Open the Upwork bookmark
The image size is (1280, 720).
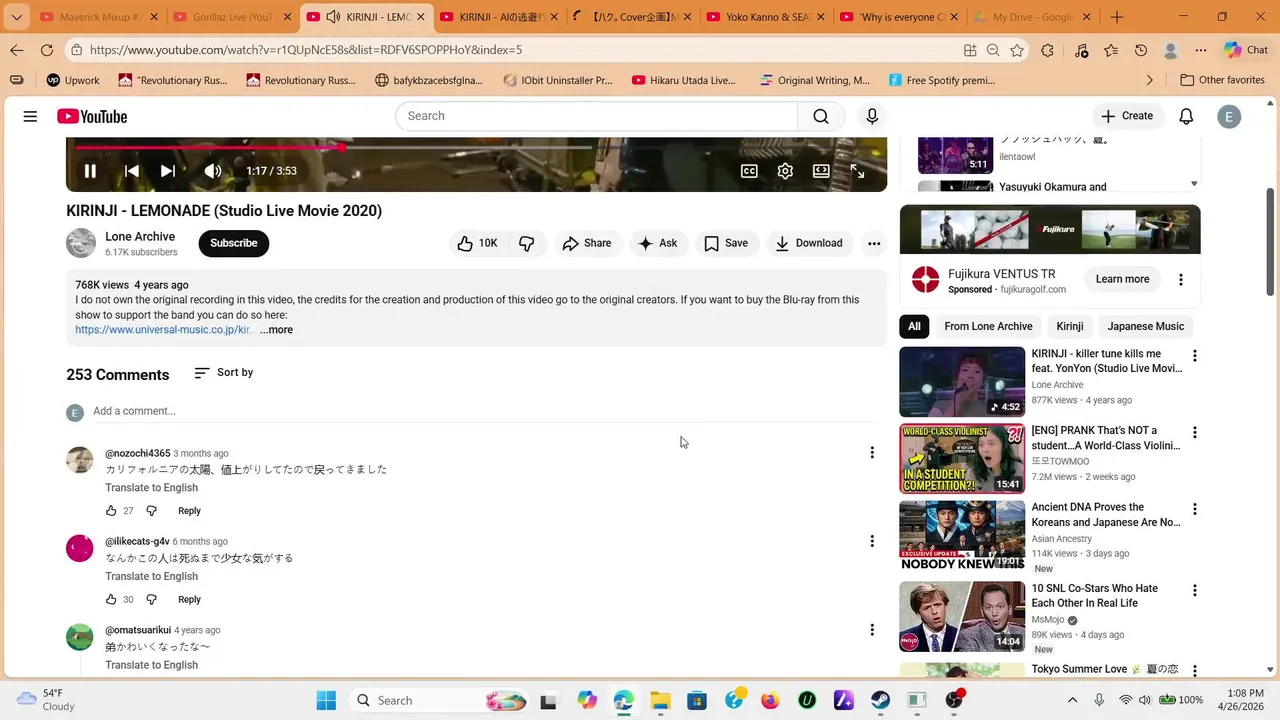72,80
